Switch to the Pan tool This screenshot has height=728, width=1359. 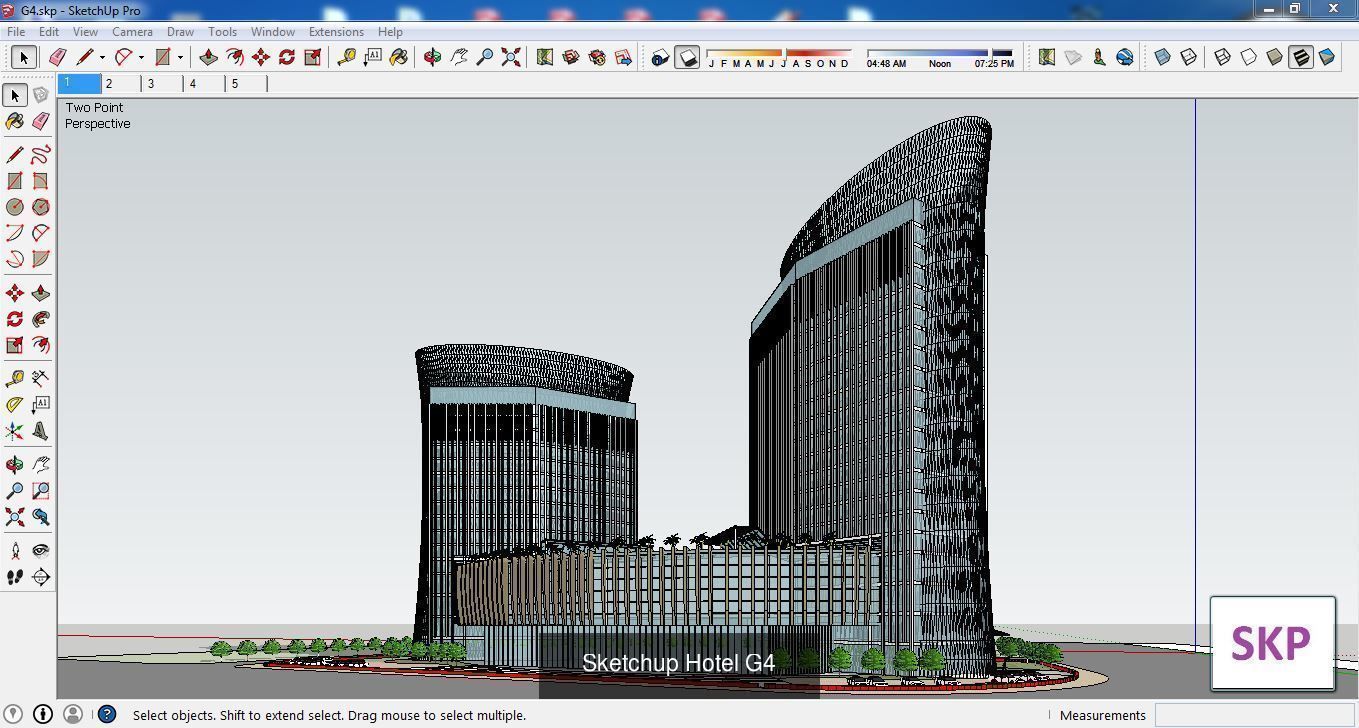(459, 57)
